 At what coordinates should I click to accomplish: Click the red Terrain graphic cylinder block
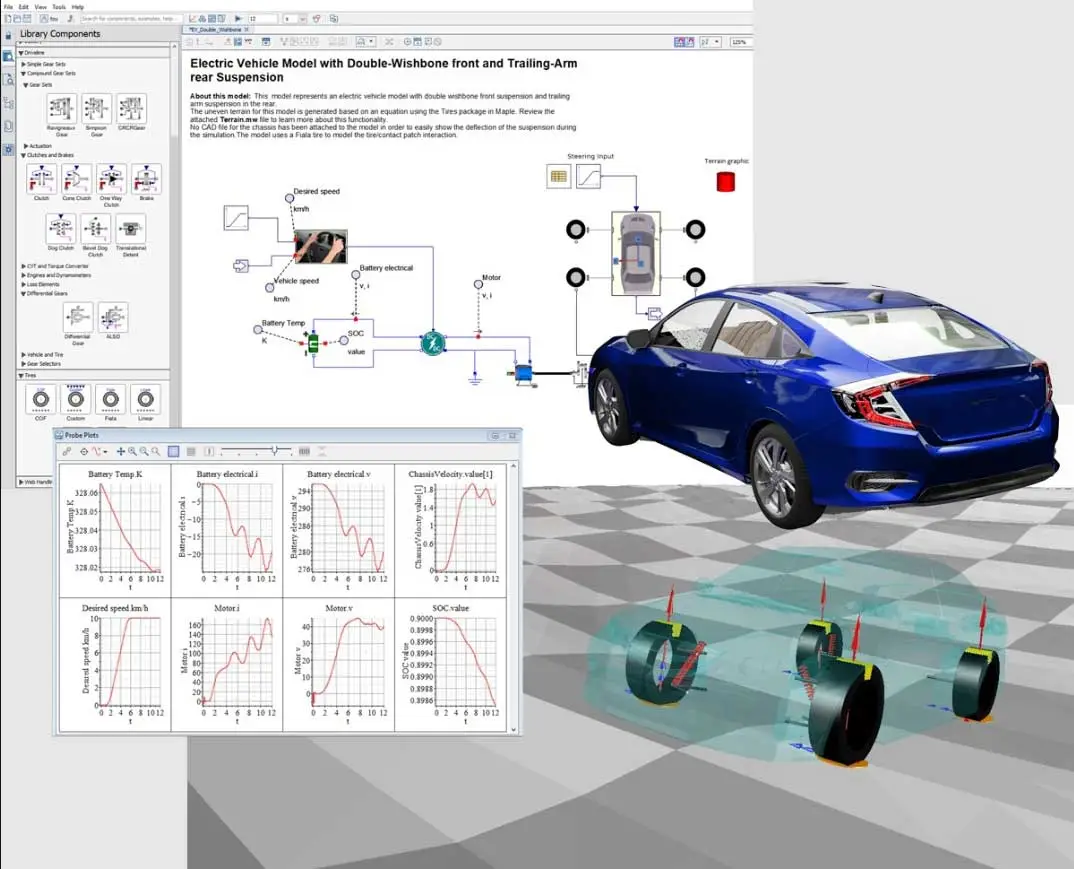tap(725, 181)
